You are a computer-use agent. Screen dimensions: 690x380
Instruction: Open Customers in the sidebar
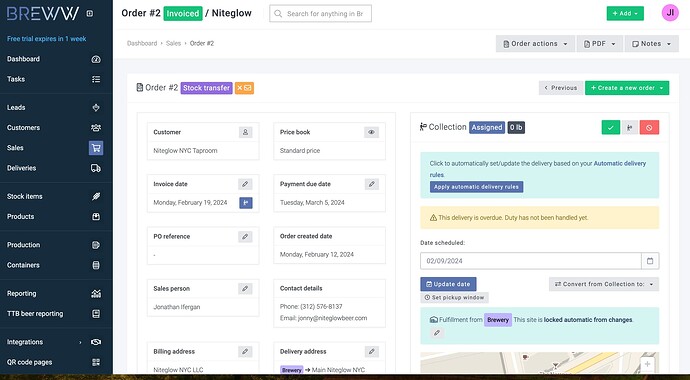coord(23,128)
